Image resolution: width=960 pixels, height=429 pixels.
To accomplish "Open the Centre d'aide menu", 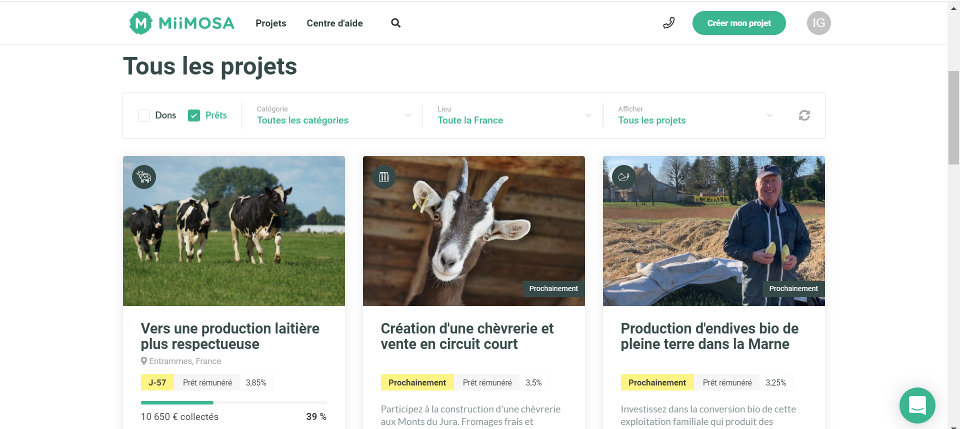I will 335,23.
